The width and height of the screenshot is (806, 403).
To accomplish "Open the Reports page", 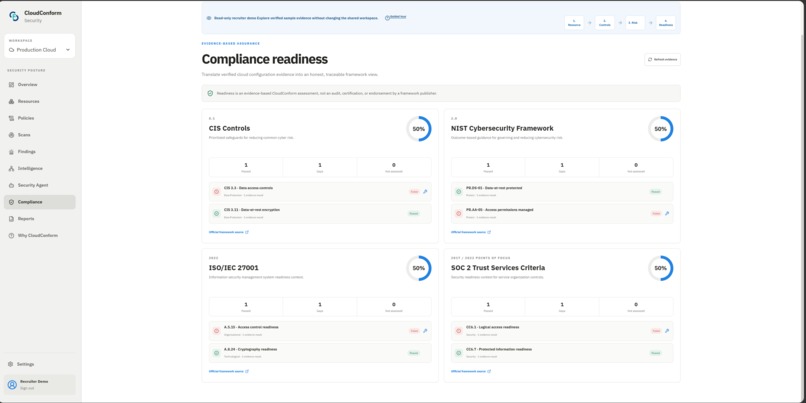I will click(x=39, y=219).
